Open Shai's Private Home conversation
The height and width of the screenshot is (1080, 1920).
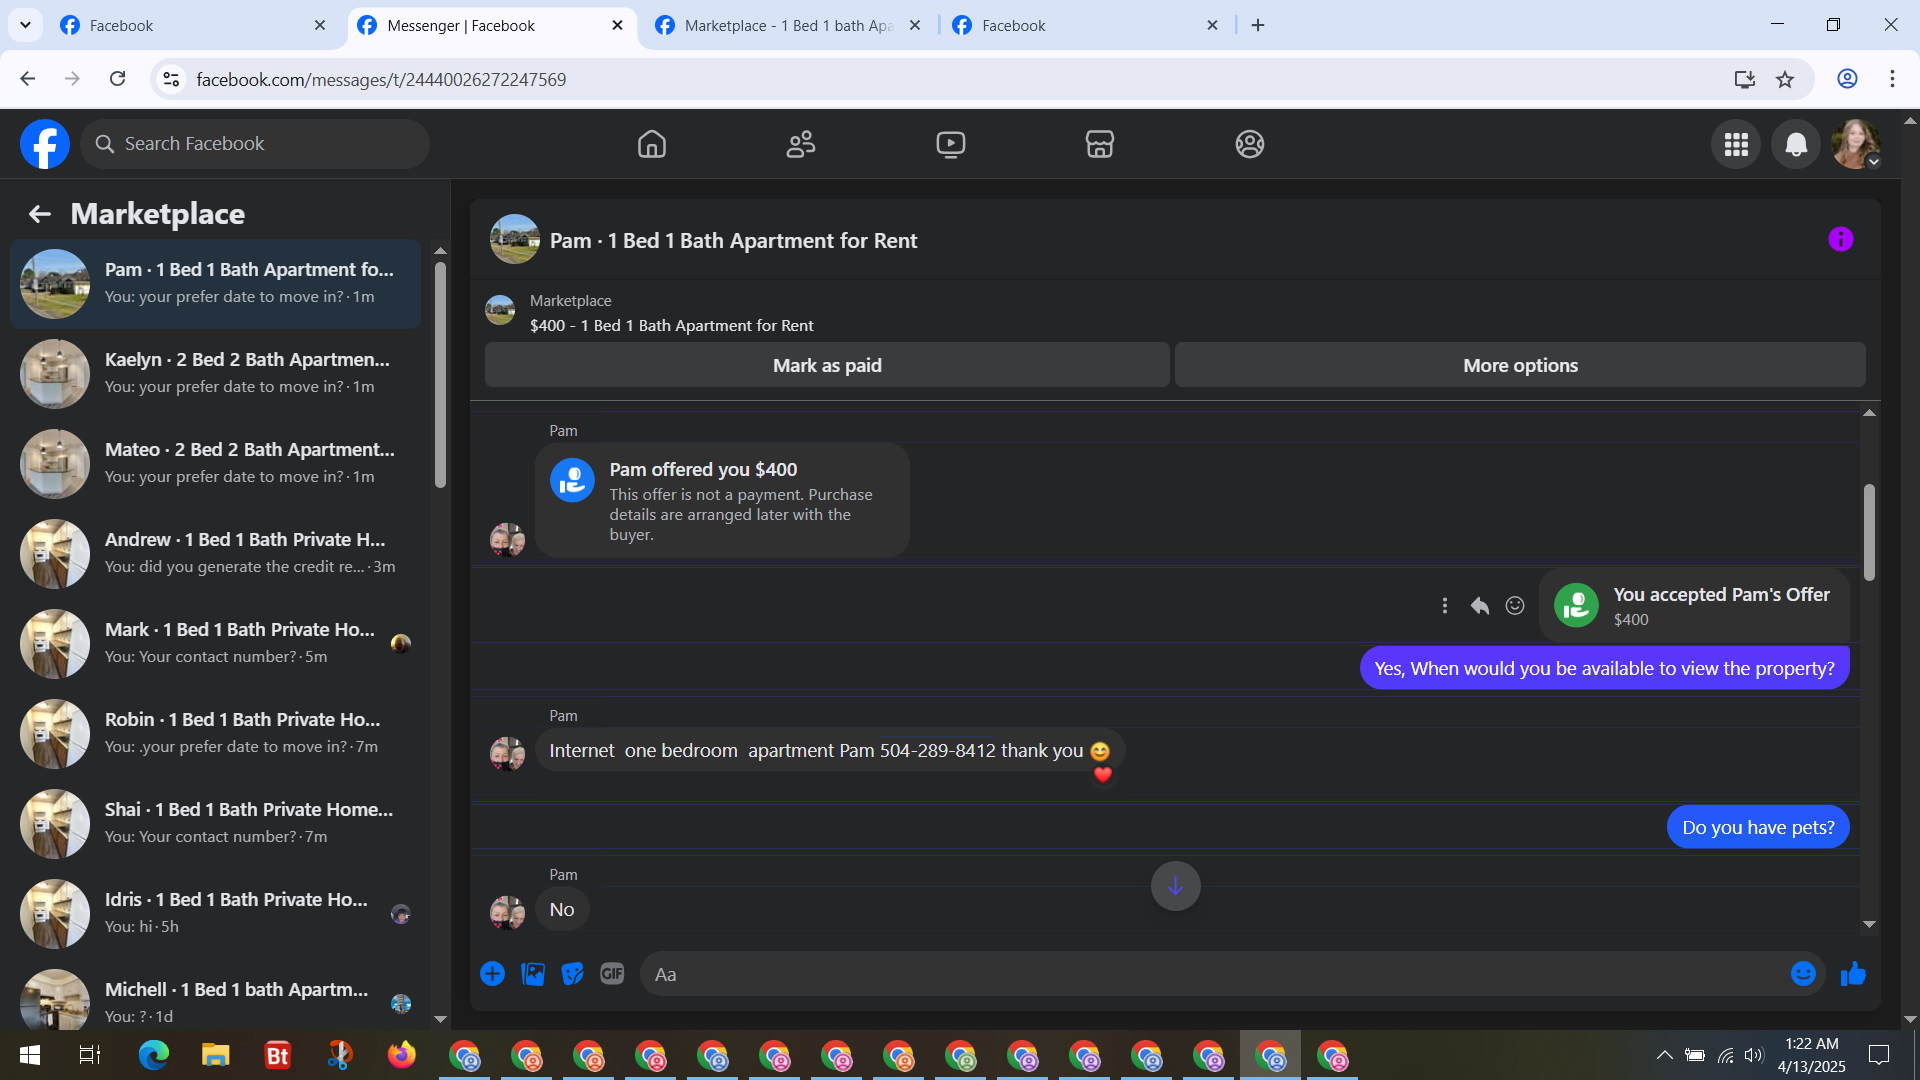tap(215, 824)
